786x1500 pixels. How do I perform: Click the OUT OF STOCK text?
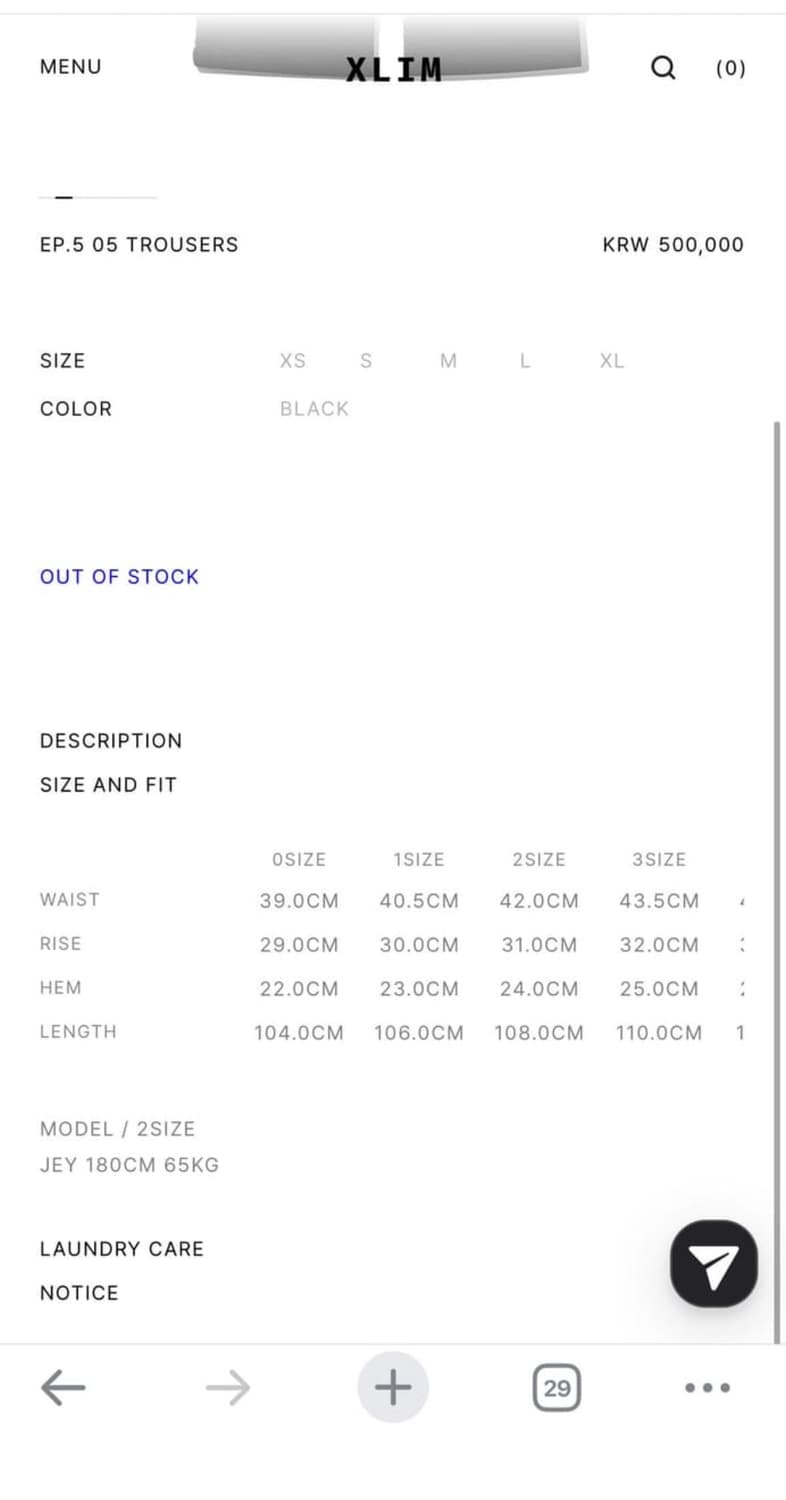120,577
